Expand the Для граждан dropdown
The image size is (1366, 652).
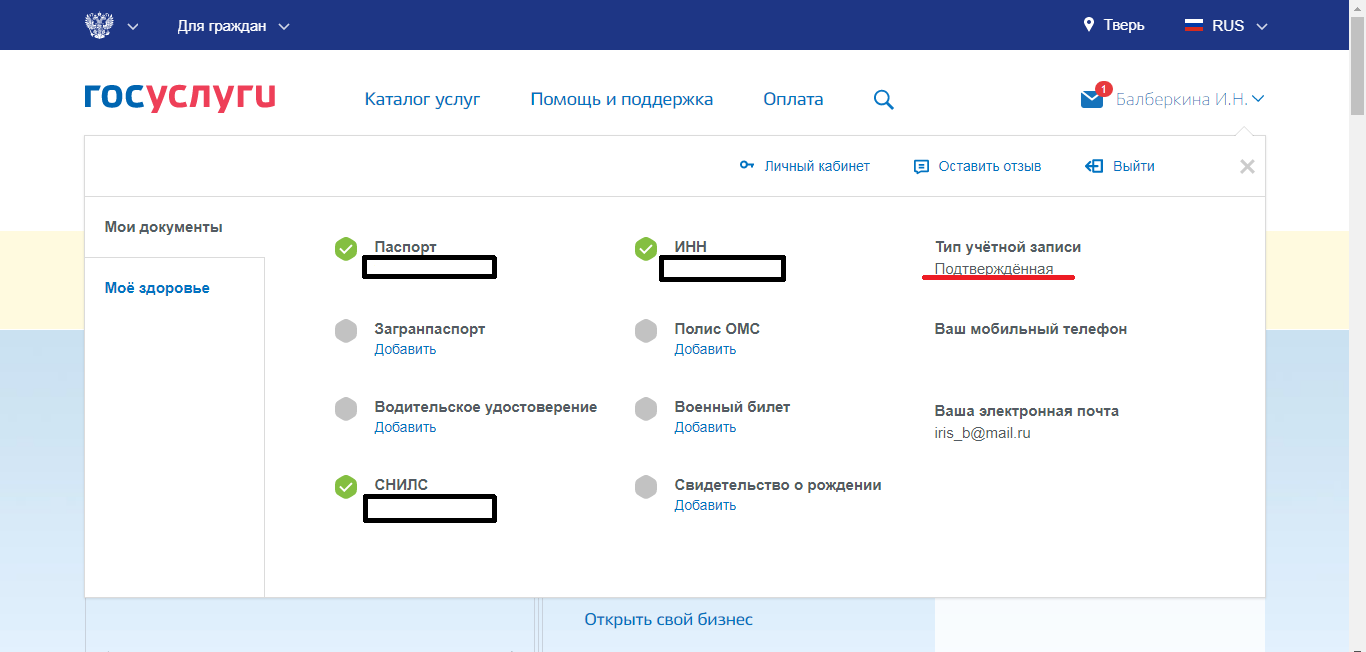click(233, 26)
